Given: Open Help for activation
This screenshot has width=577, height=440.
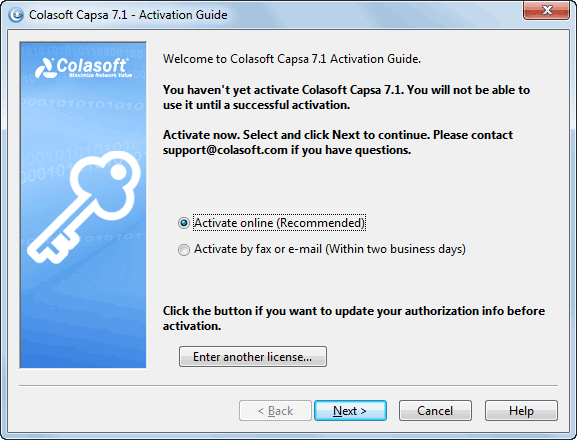Looking at the screenshot, I should click(x=521, y=411).
